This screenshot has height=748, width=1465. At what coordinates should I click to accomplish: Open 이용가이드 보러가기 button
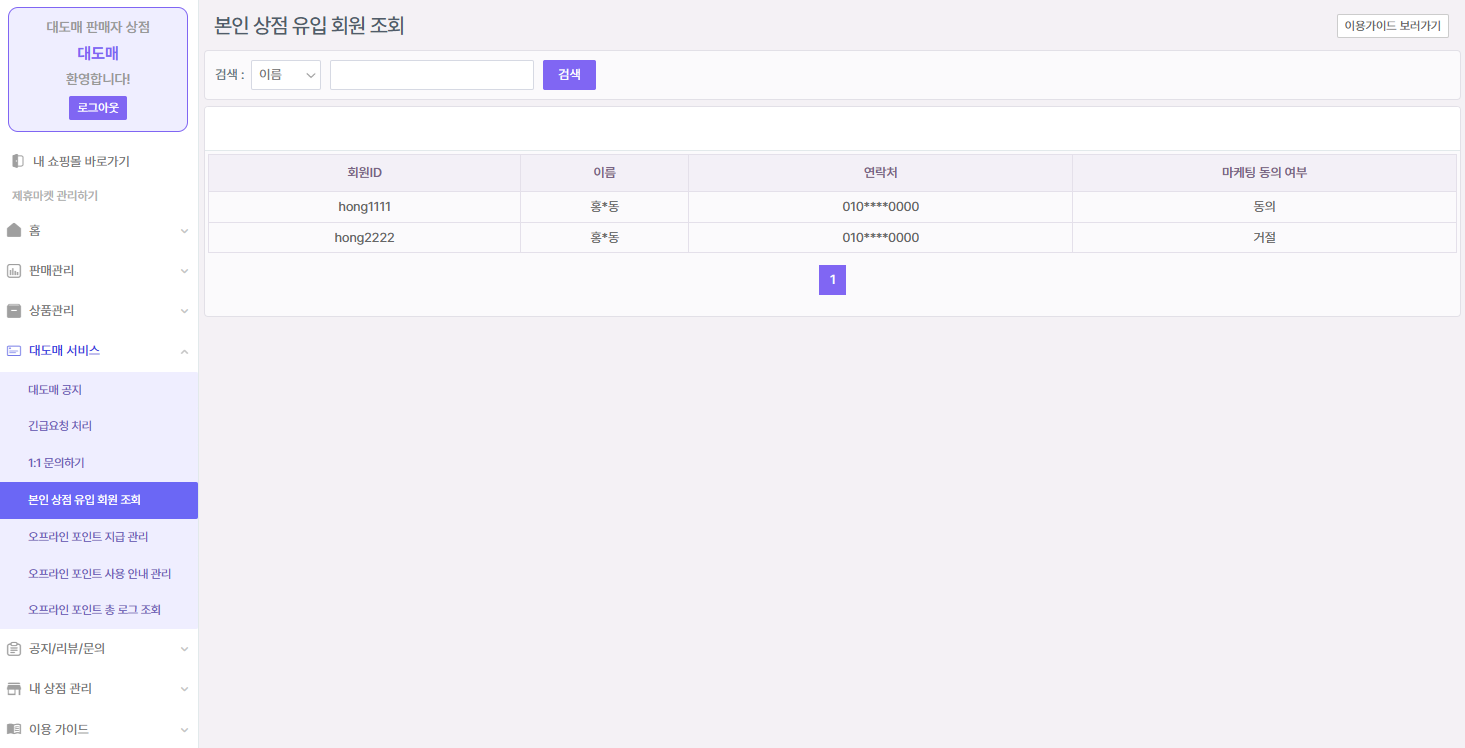1392,26
